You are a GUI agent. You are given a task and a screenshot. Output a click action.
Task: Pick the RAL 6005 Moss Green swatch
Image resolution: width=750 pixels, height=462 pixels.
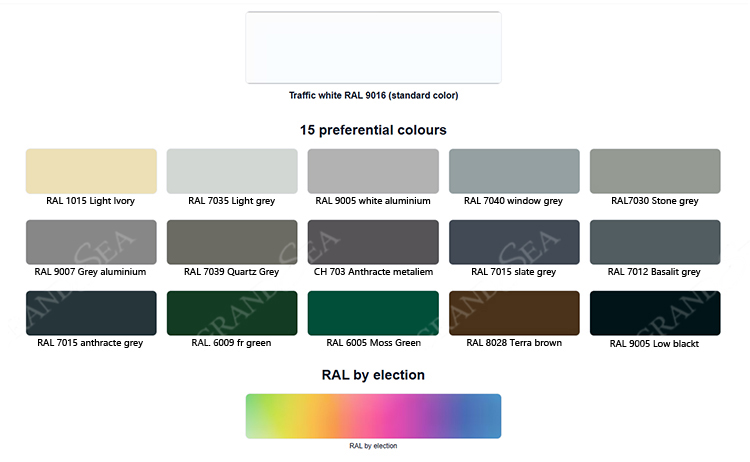point(373,313)
